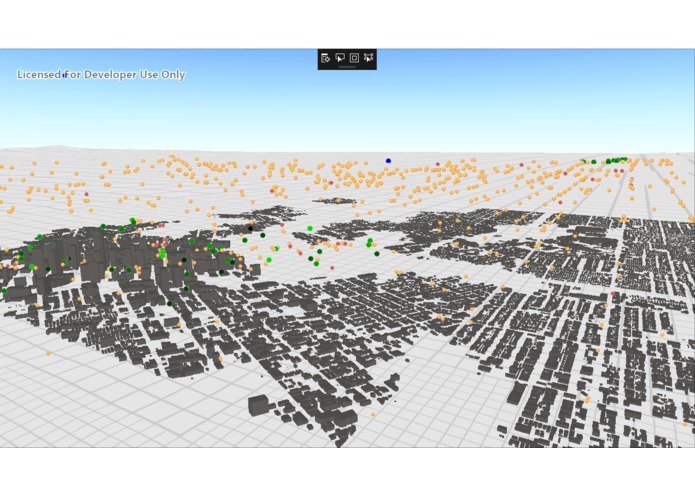
Task: Activate the Select Element cursor tool
Action: (340, 58)
